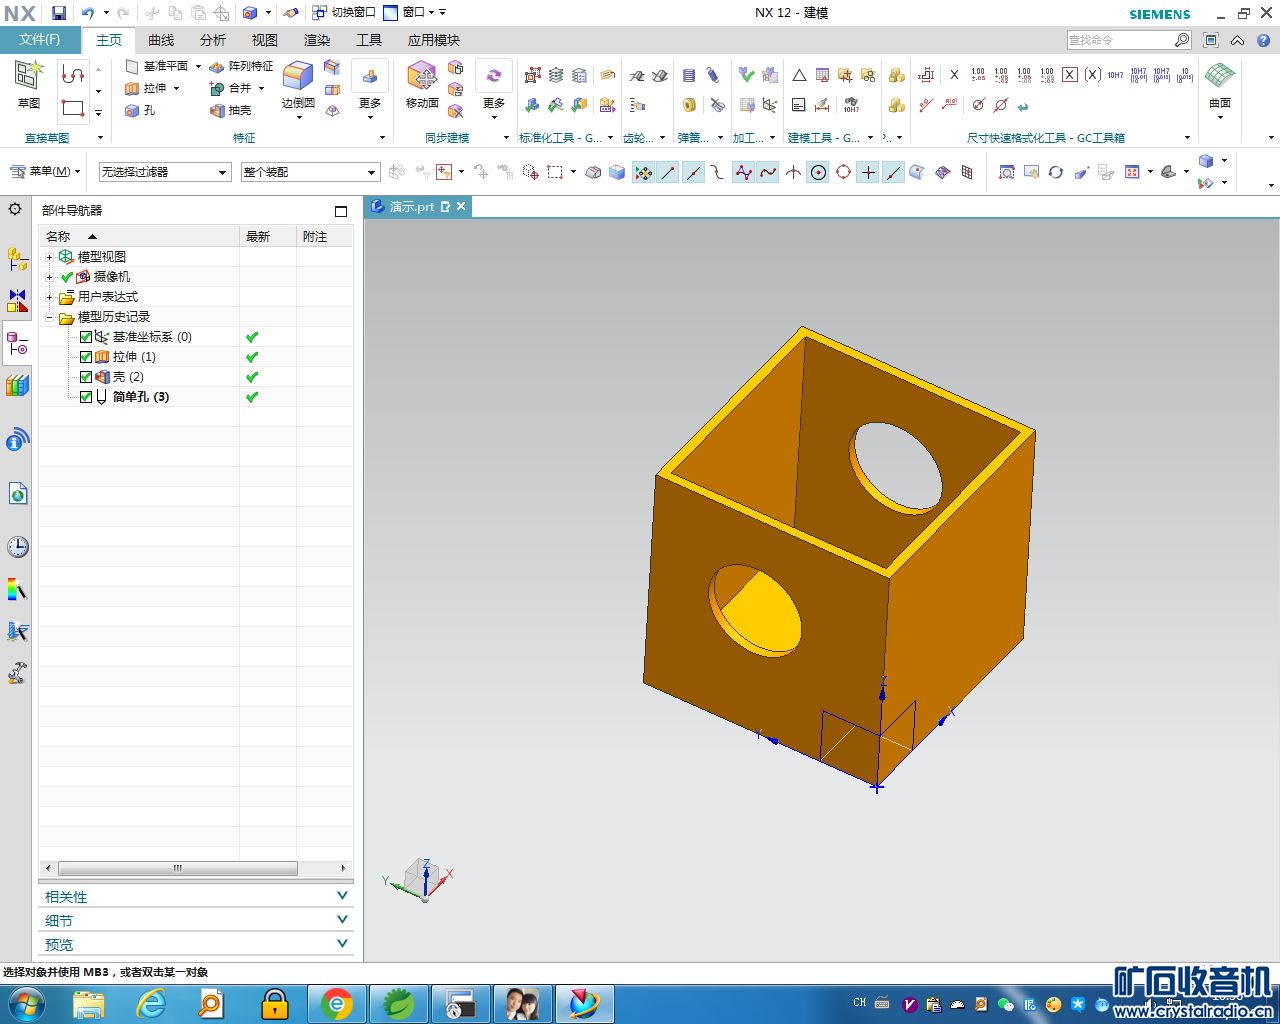Screen dimensions: 1280x1024
Task: Click 更多 in the 特征 group
Action: [370, 92]
